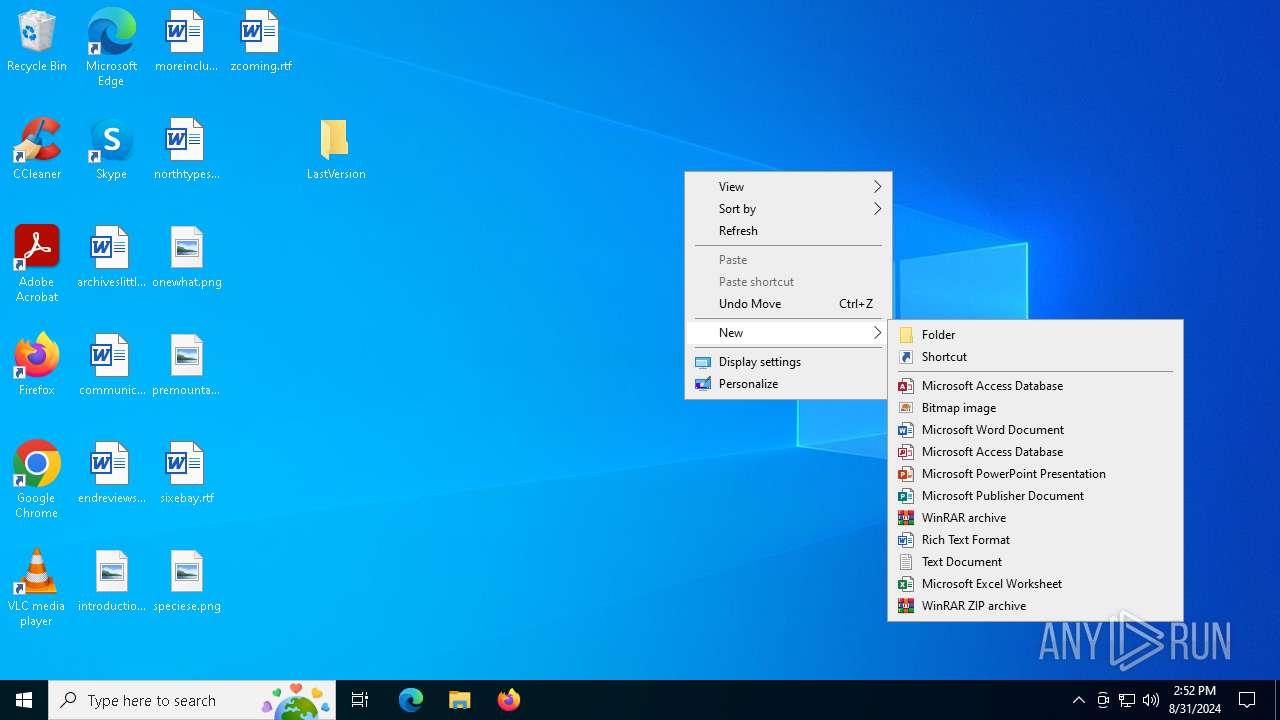This screenshot has width=1280, height=720.
Task: Open the network tray icon
Action: (x=1127, y=700)
